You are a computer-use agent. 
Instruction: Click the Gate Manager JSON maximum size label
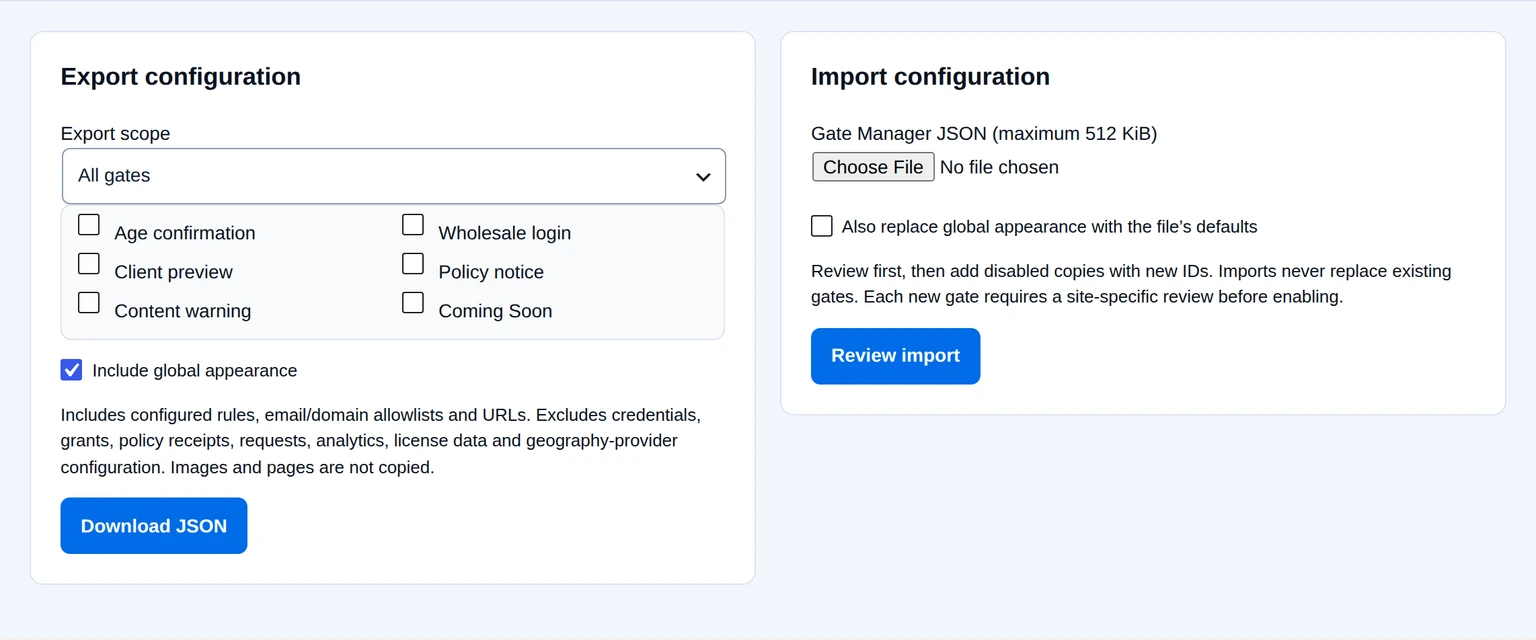pyautogui.click(x=984, y=134)
